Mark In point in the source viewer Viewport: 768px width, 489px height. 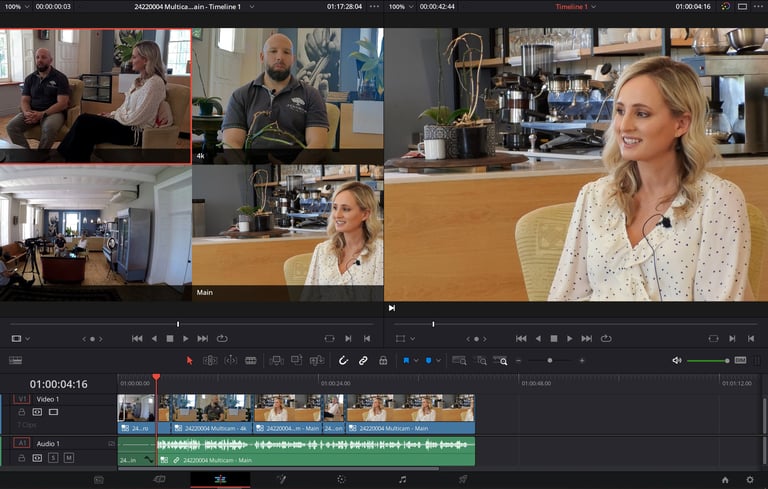[x=348, y=339]
